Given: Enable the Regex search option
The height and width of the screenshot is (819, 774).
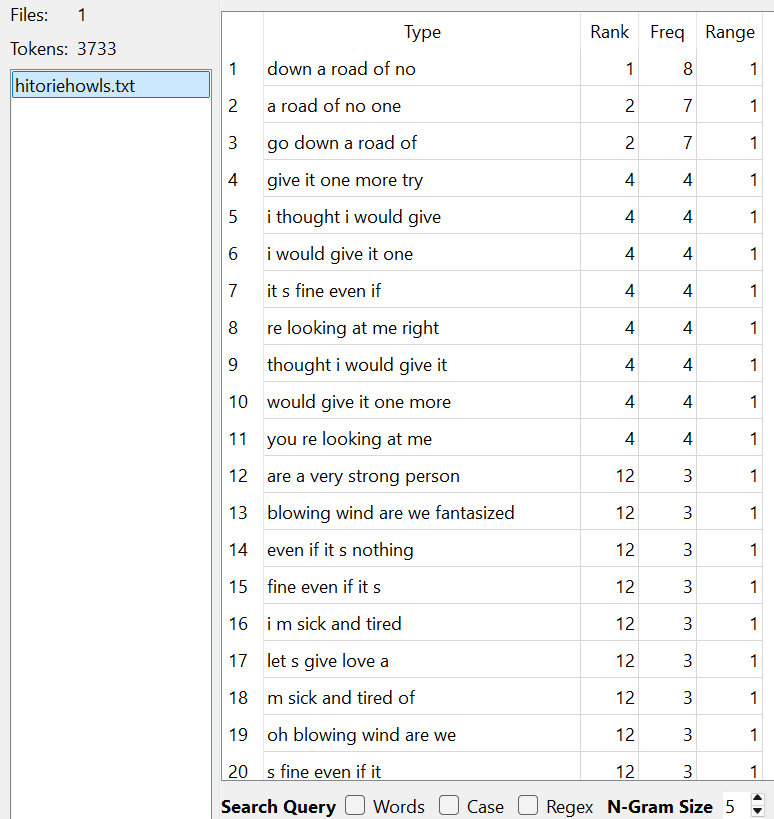Looking at the screenshot, I should [x=529, y=806].
